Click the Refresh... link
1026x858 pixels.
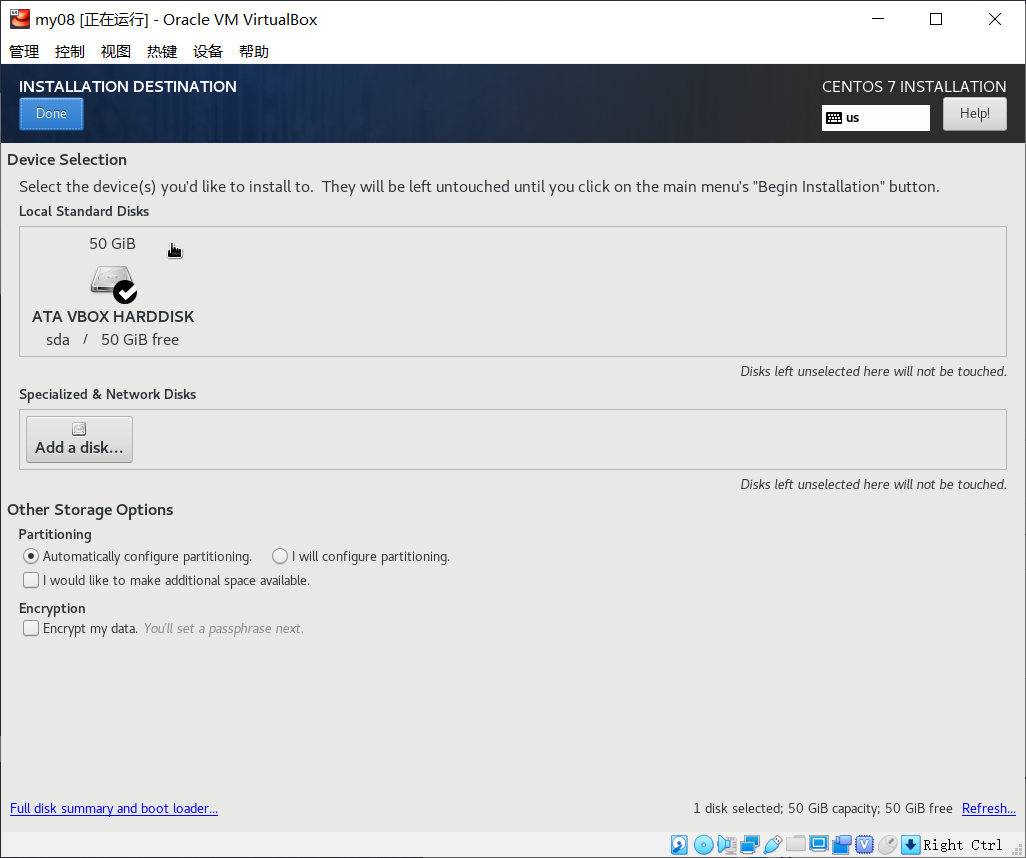click(989, 808)
